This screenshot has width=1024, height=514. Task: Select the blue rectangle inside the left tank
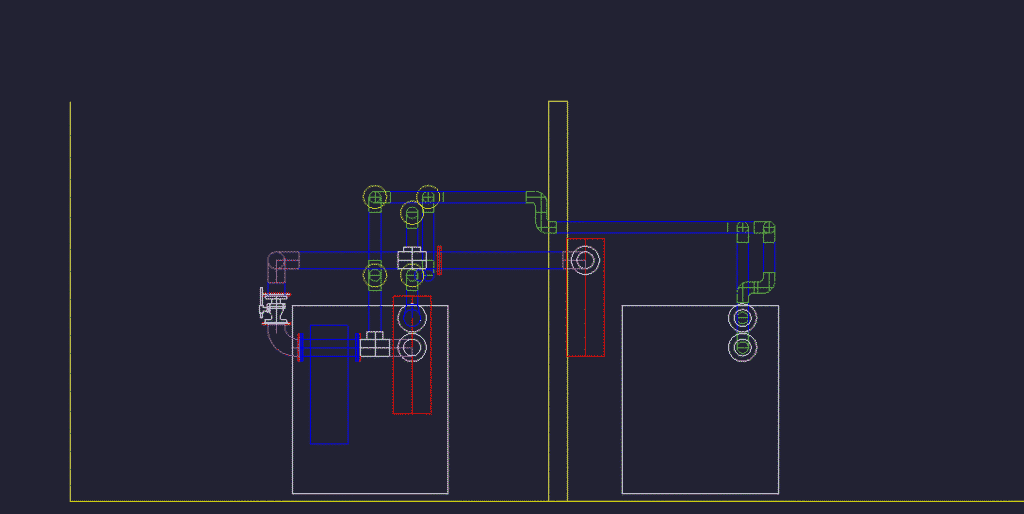coord(329,384)
